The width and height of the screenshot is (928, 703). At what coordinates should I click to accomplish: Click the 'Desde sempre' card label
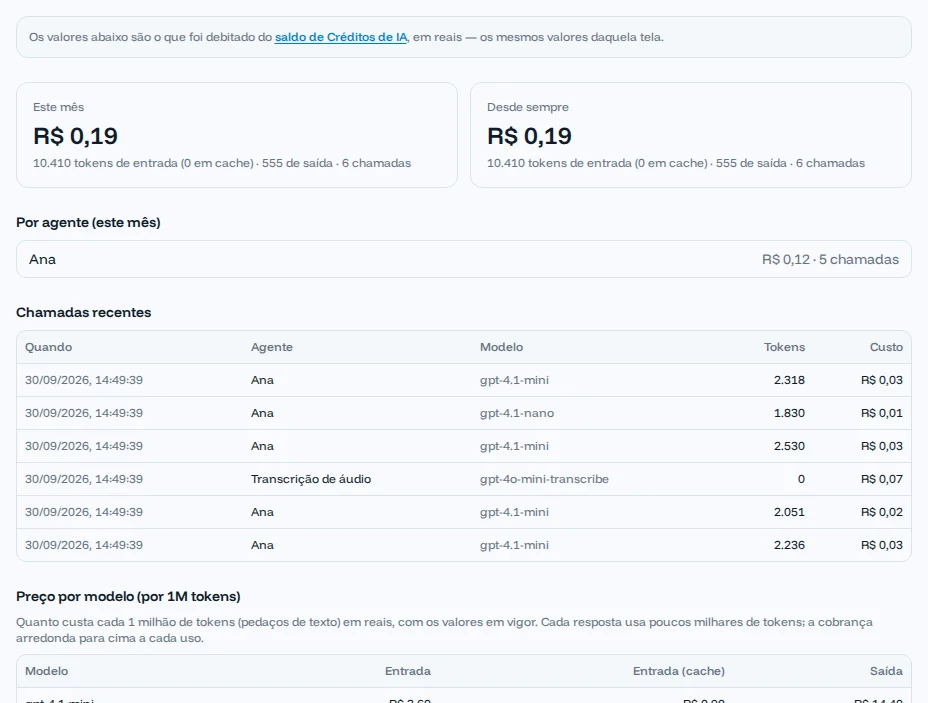pyautogui.click(x=528, y=107)
